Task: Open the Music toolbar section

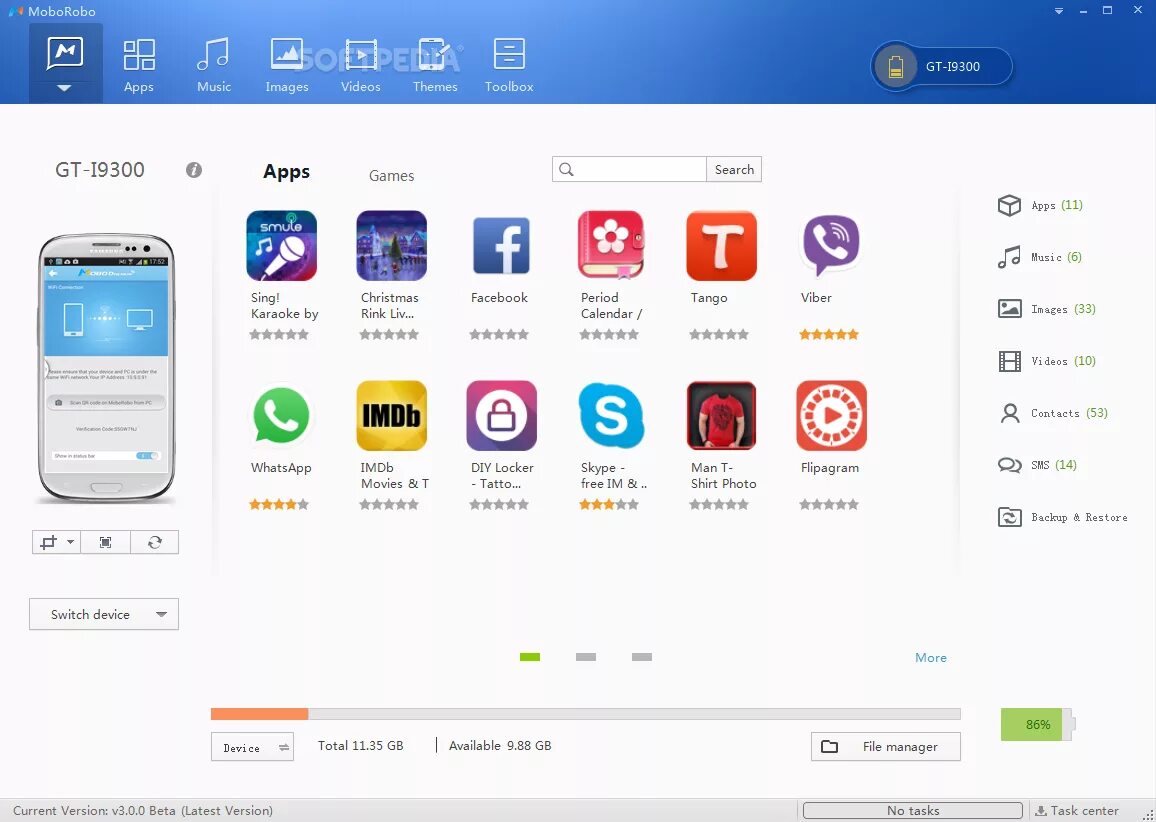Action: 214,66
